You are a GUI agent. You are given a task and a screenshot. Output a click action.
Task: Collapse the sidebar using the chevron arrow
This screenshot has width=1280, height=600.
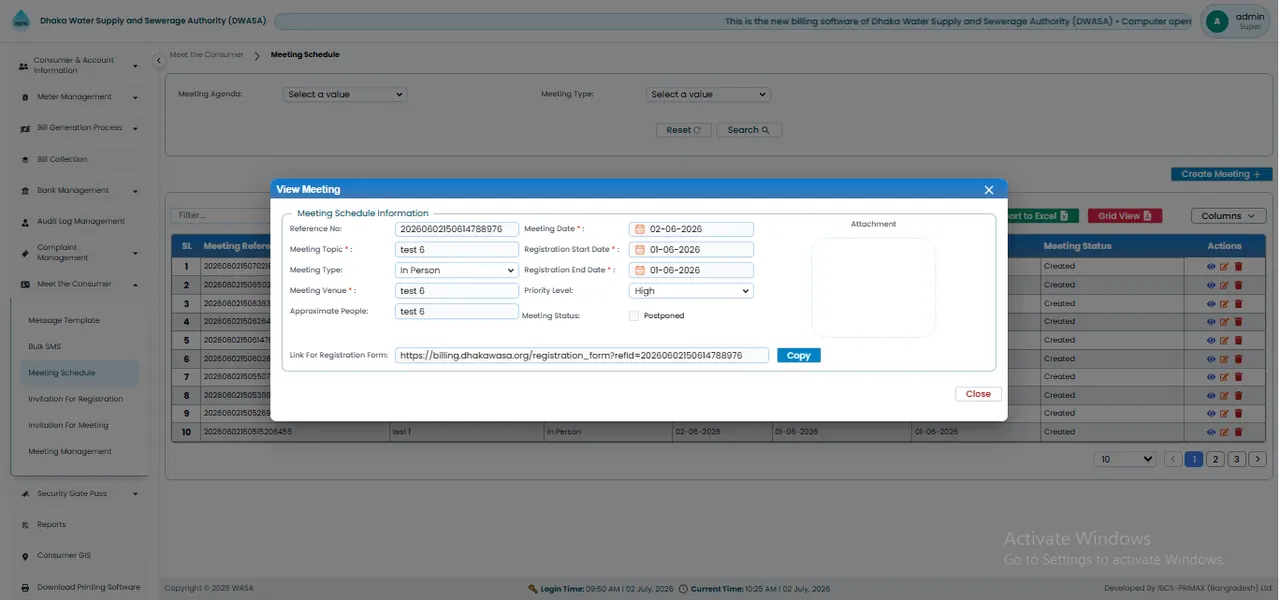[158, 61]
